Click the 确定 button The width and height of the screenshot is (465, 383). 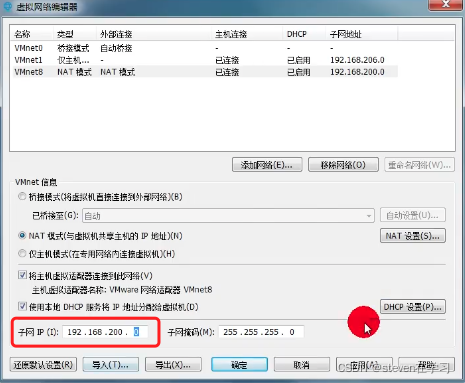239,365
